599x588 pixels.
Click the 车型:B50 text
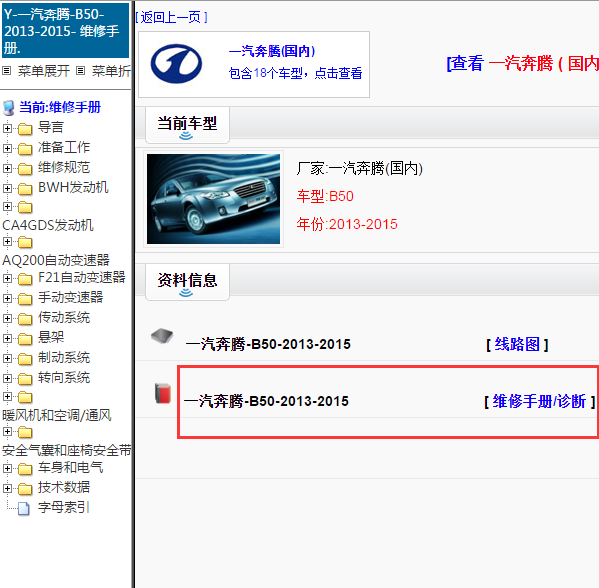325,196
